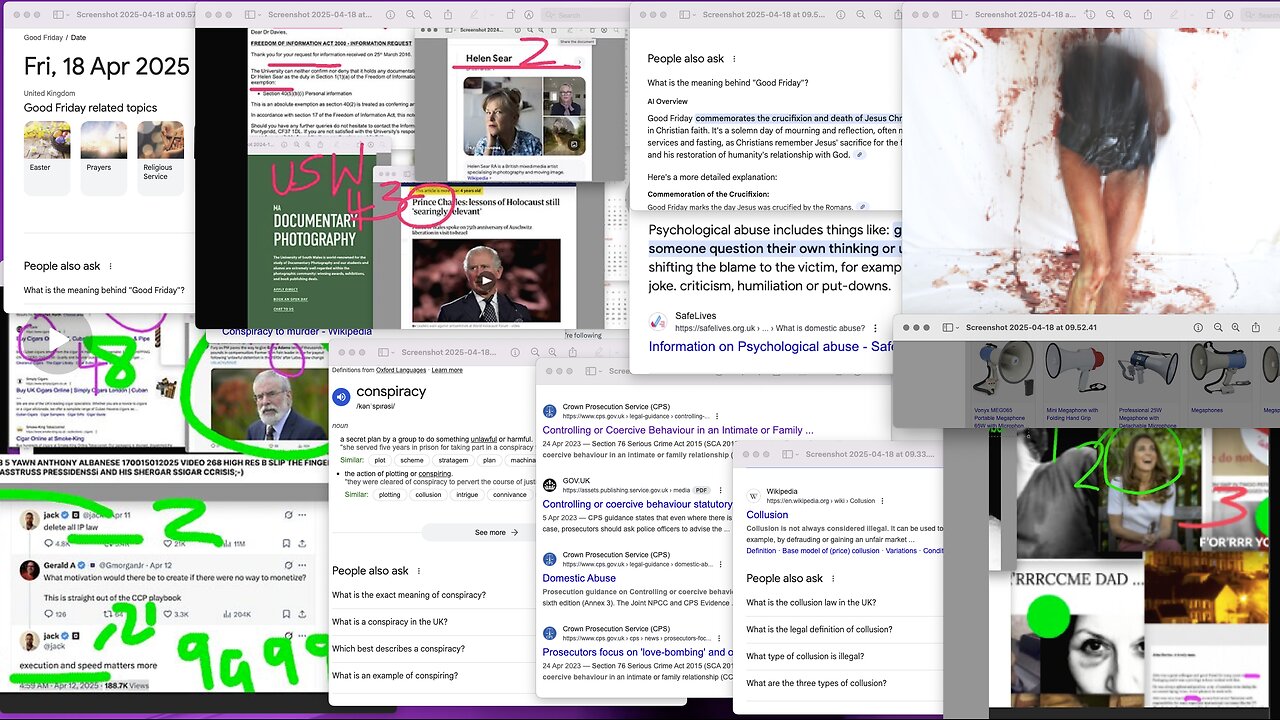The image size is (1280, 720).
Task: Select highlight pen in FOI letter window
Action: coord(474,15)
